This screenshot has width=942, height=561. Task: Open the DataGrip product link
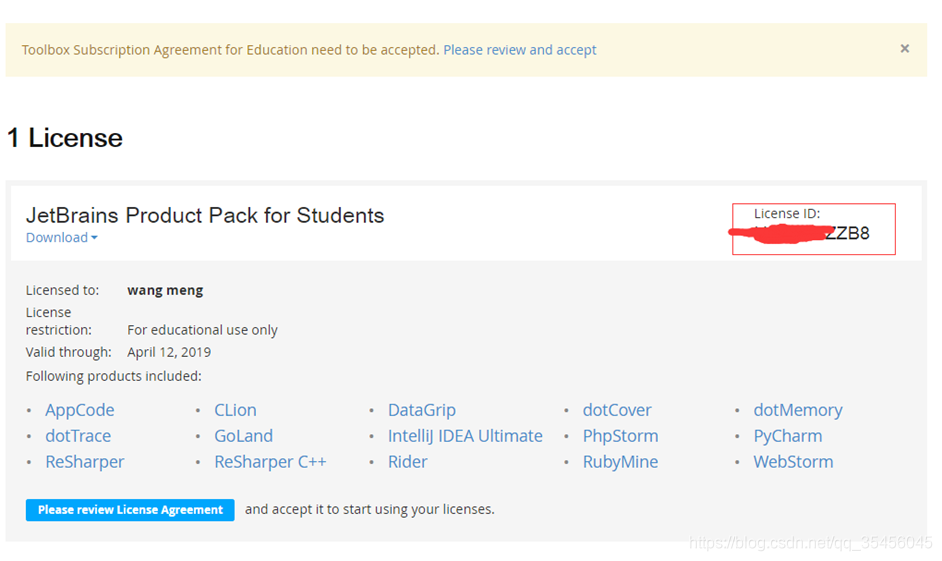[x=422, y=410]
